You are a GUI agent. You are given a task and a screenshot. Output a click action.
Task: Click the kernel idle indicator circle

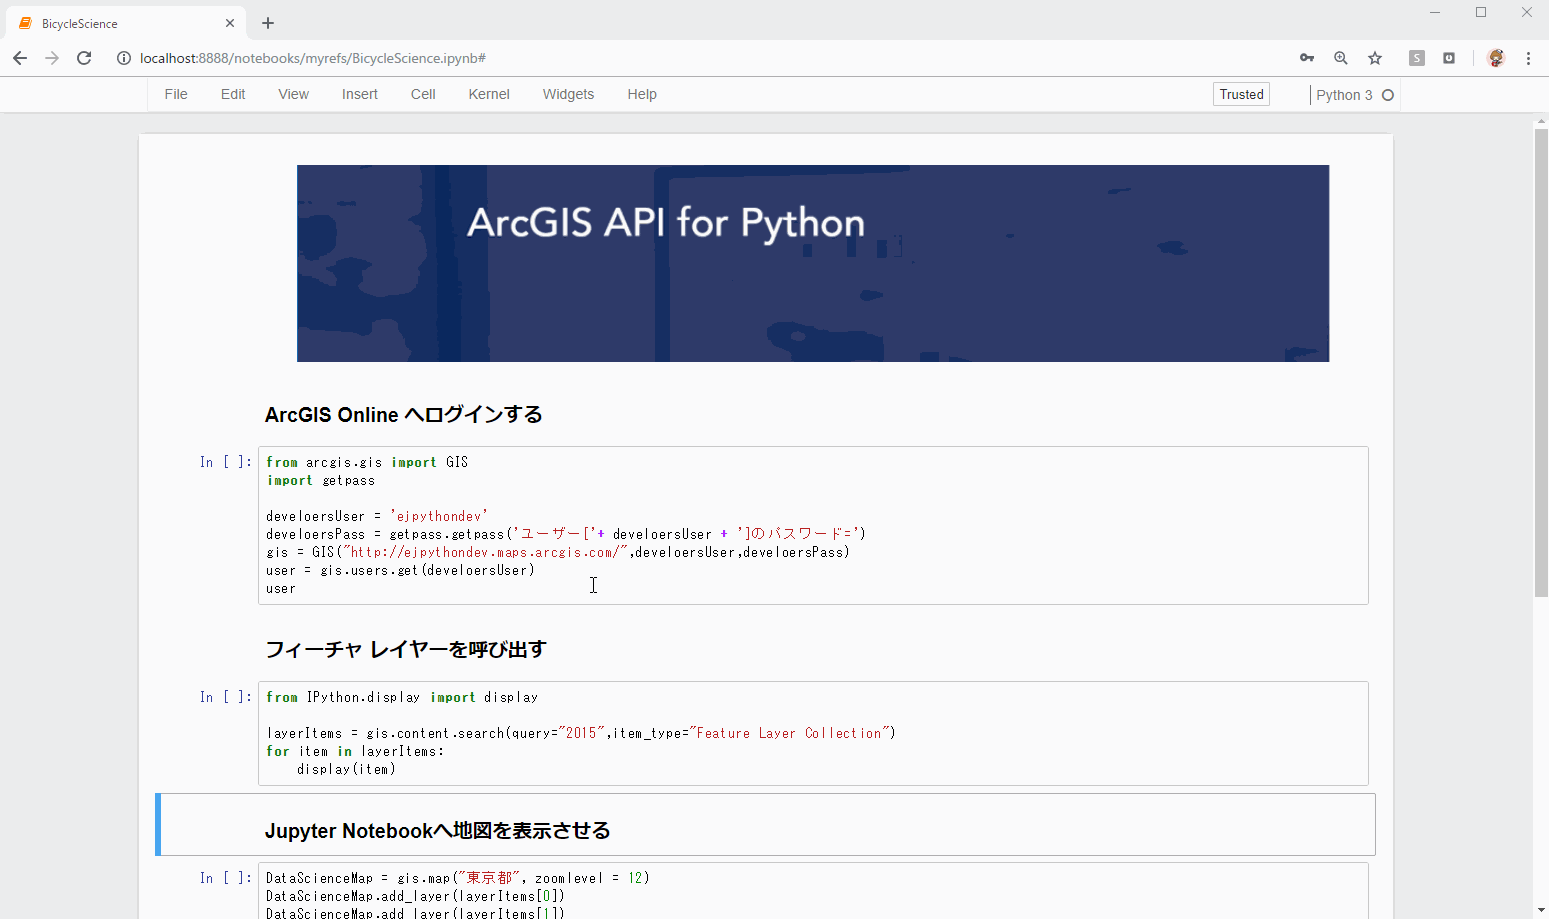1388,95
